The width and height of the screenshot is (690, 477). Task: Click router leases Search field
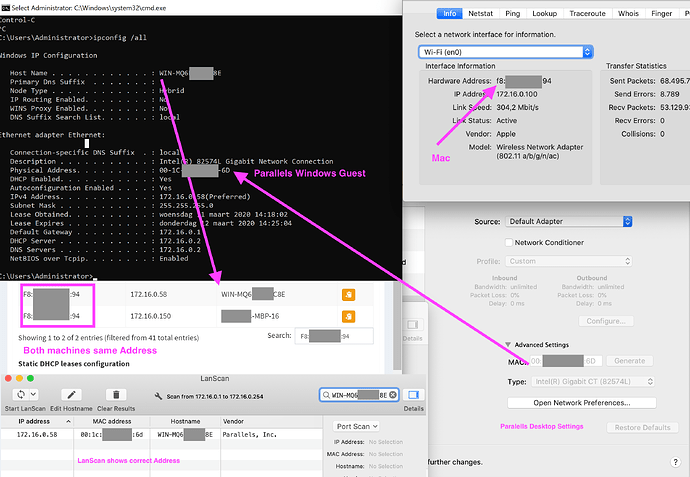(334, 336)
